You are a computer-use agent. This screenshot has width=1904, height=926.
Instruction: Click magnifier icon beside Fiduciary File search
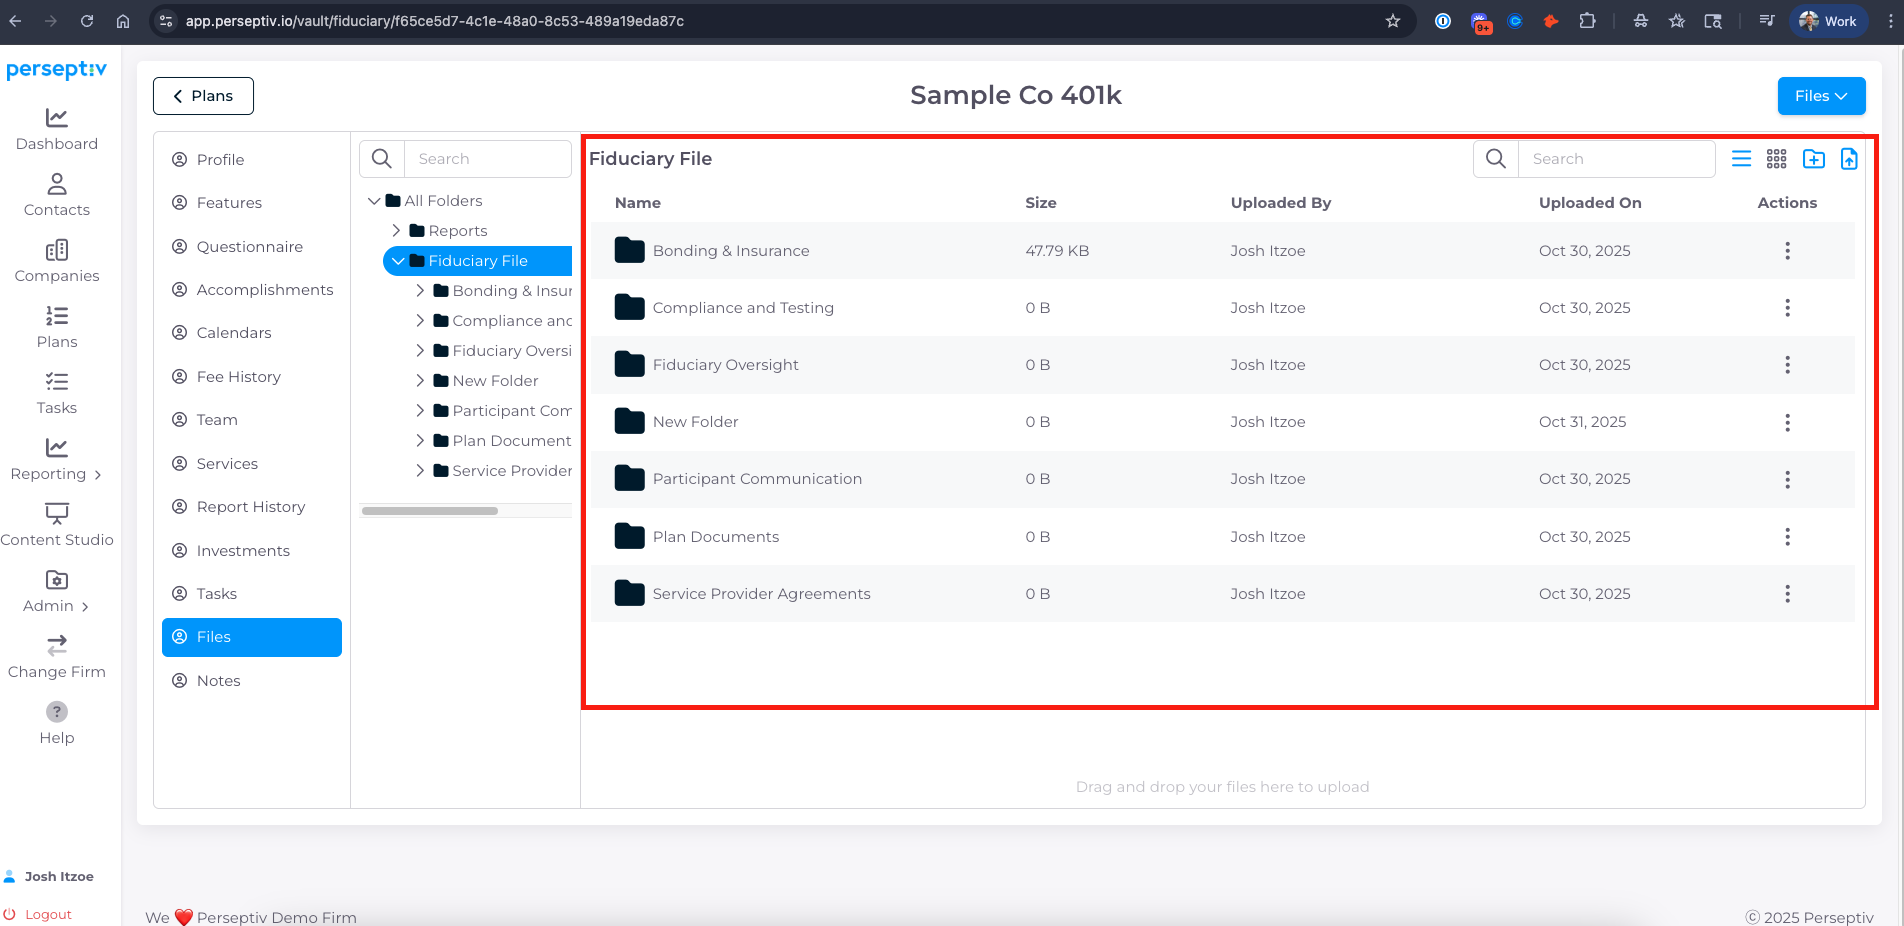tap(1496, 159)
